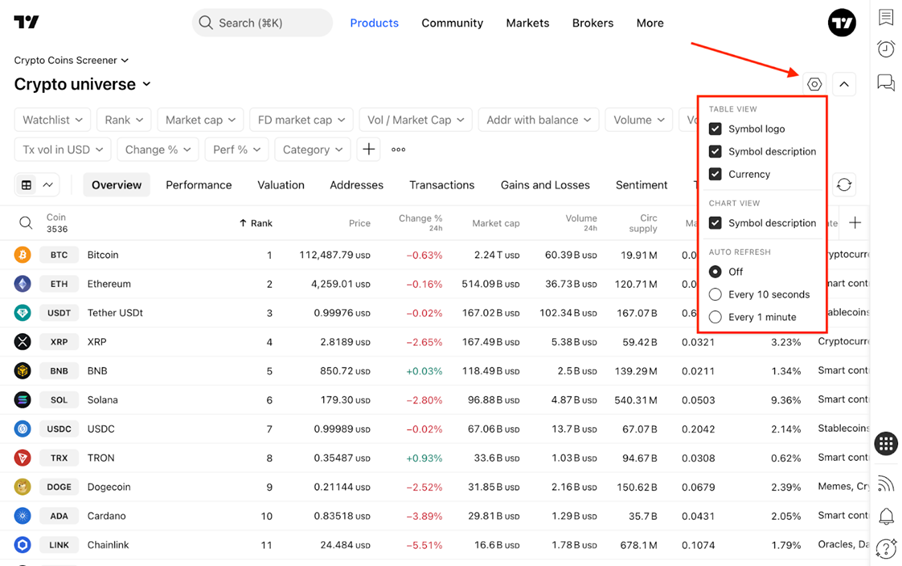902x566 pixels.
Task: Open the Volume filter dropdown
Action: [639, 120]
